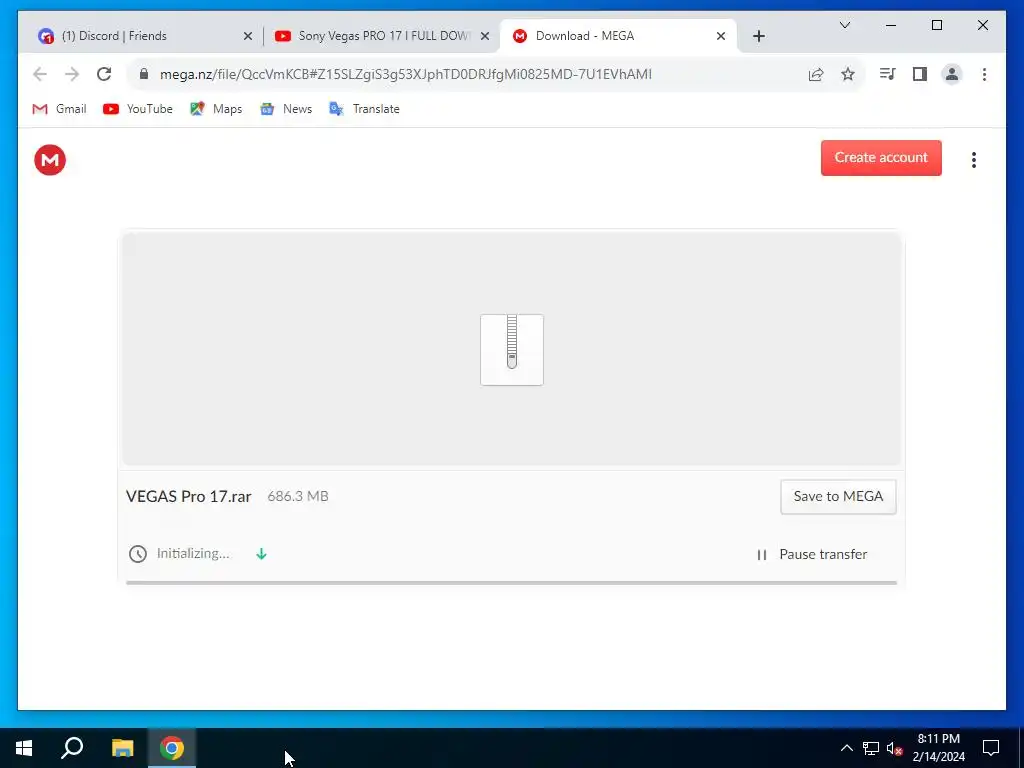Switch to Discord Friends tab
The width and height of the screenshot is (1024, 768).
[145, 36]
